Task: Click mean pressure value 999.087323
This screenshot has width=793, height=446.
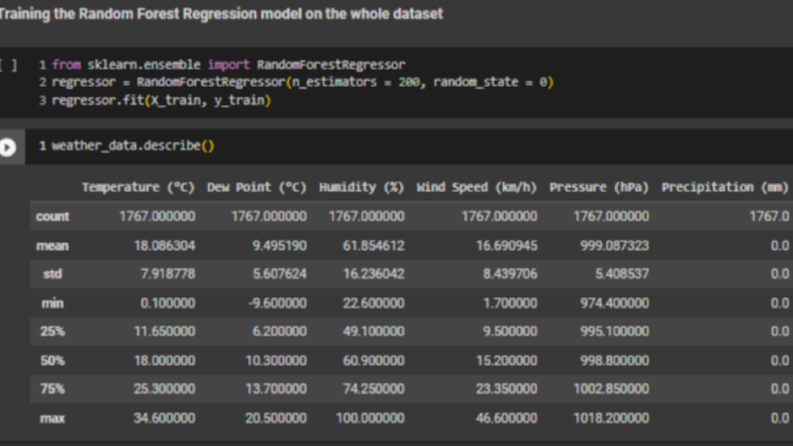Action: tap(614, 246)
